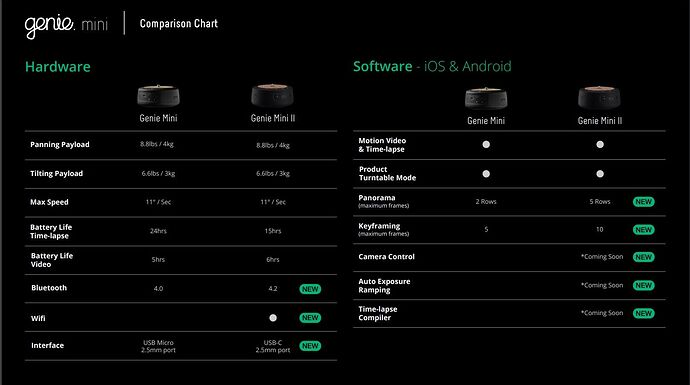Select the Motion Video & Time-lapse label

[382, 145]
